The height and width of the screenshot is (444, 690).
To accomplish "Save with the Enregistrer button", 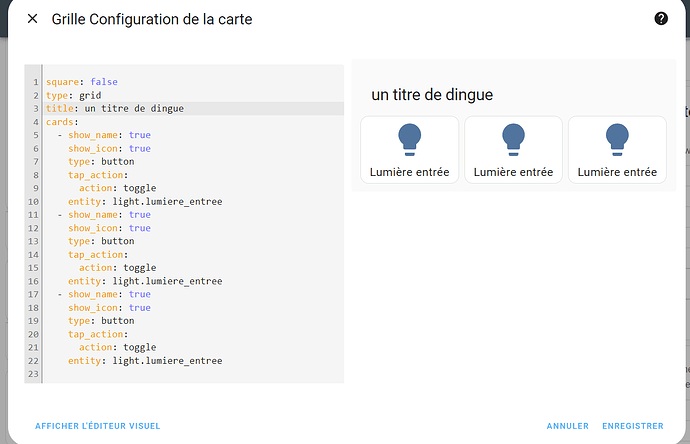I will coord(633,426).
